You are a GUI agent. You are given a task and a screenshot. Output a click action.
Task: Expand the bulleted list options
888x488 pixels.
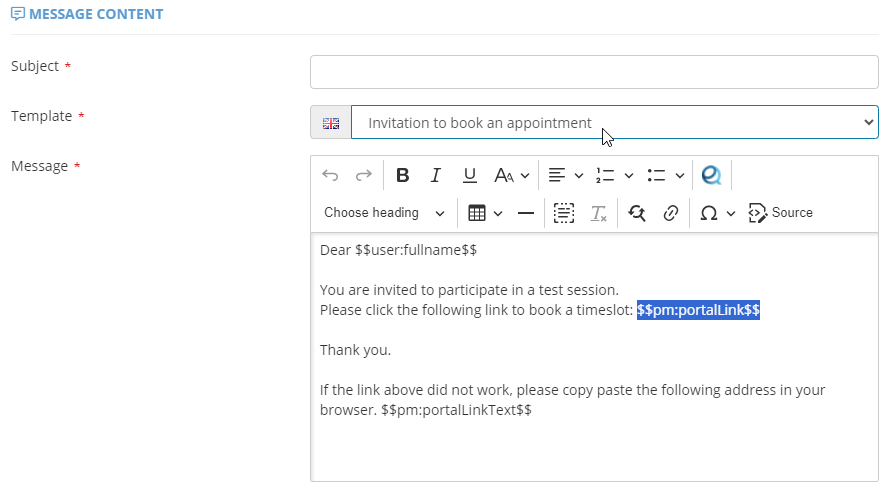click(x=665, y=175)
